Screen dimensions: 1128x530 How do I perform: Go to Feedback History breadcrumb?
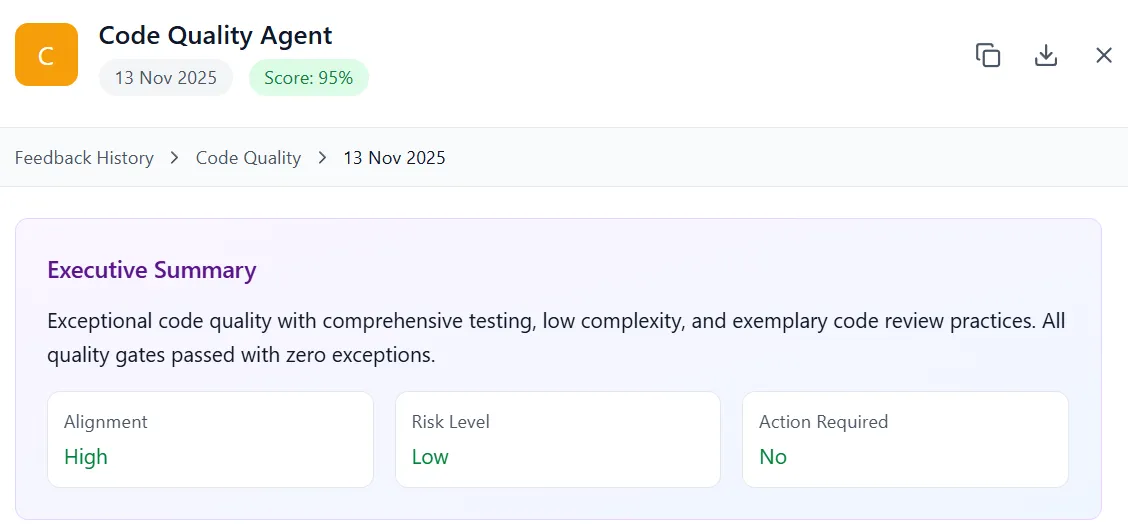coord(84,158)
